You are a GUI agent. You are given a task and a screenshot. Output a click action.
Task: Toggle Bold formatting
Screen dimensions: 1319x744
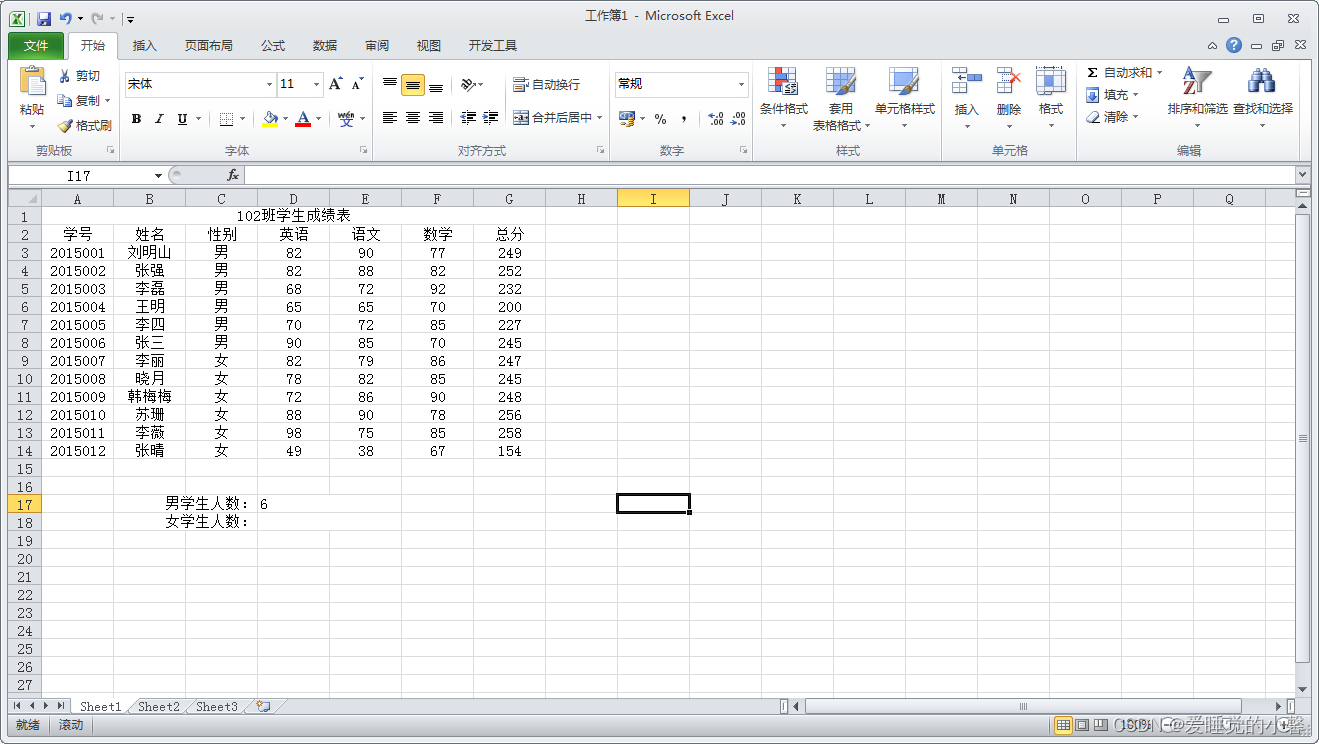click(x=136, y=119)
